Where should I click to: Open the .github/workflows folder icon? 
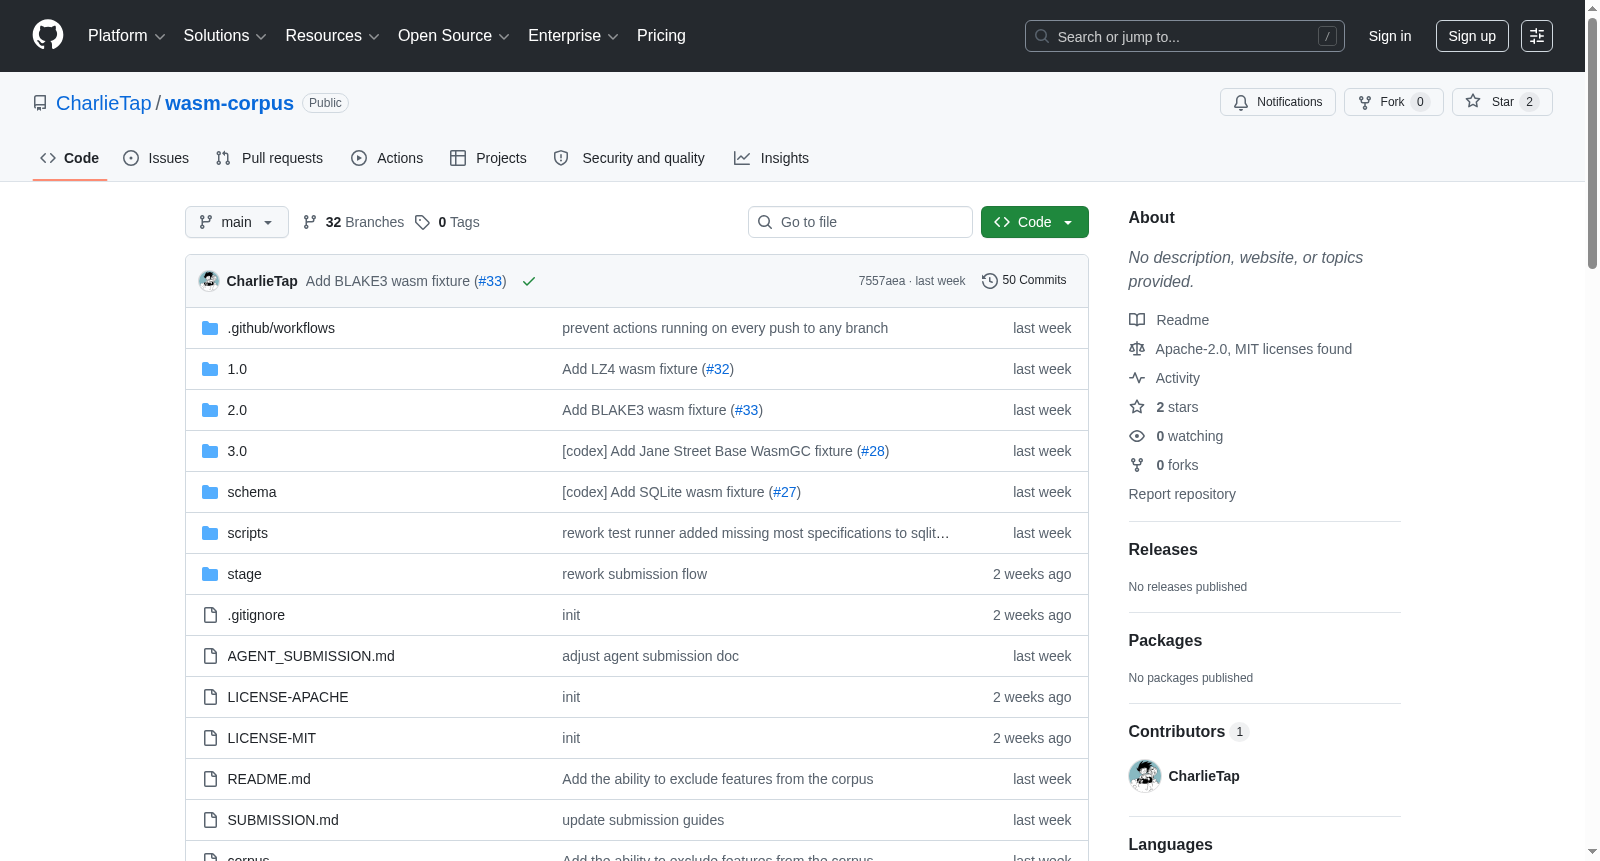coord(210,328)
